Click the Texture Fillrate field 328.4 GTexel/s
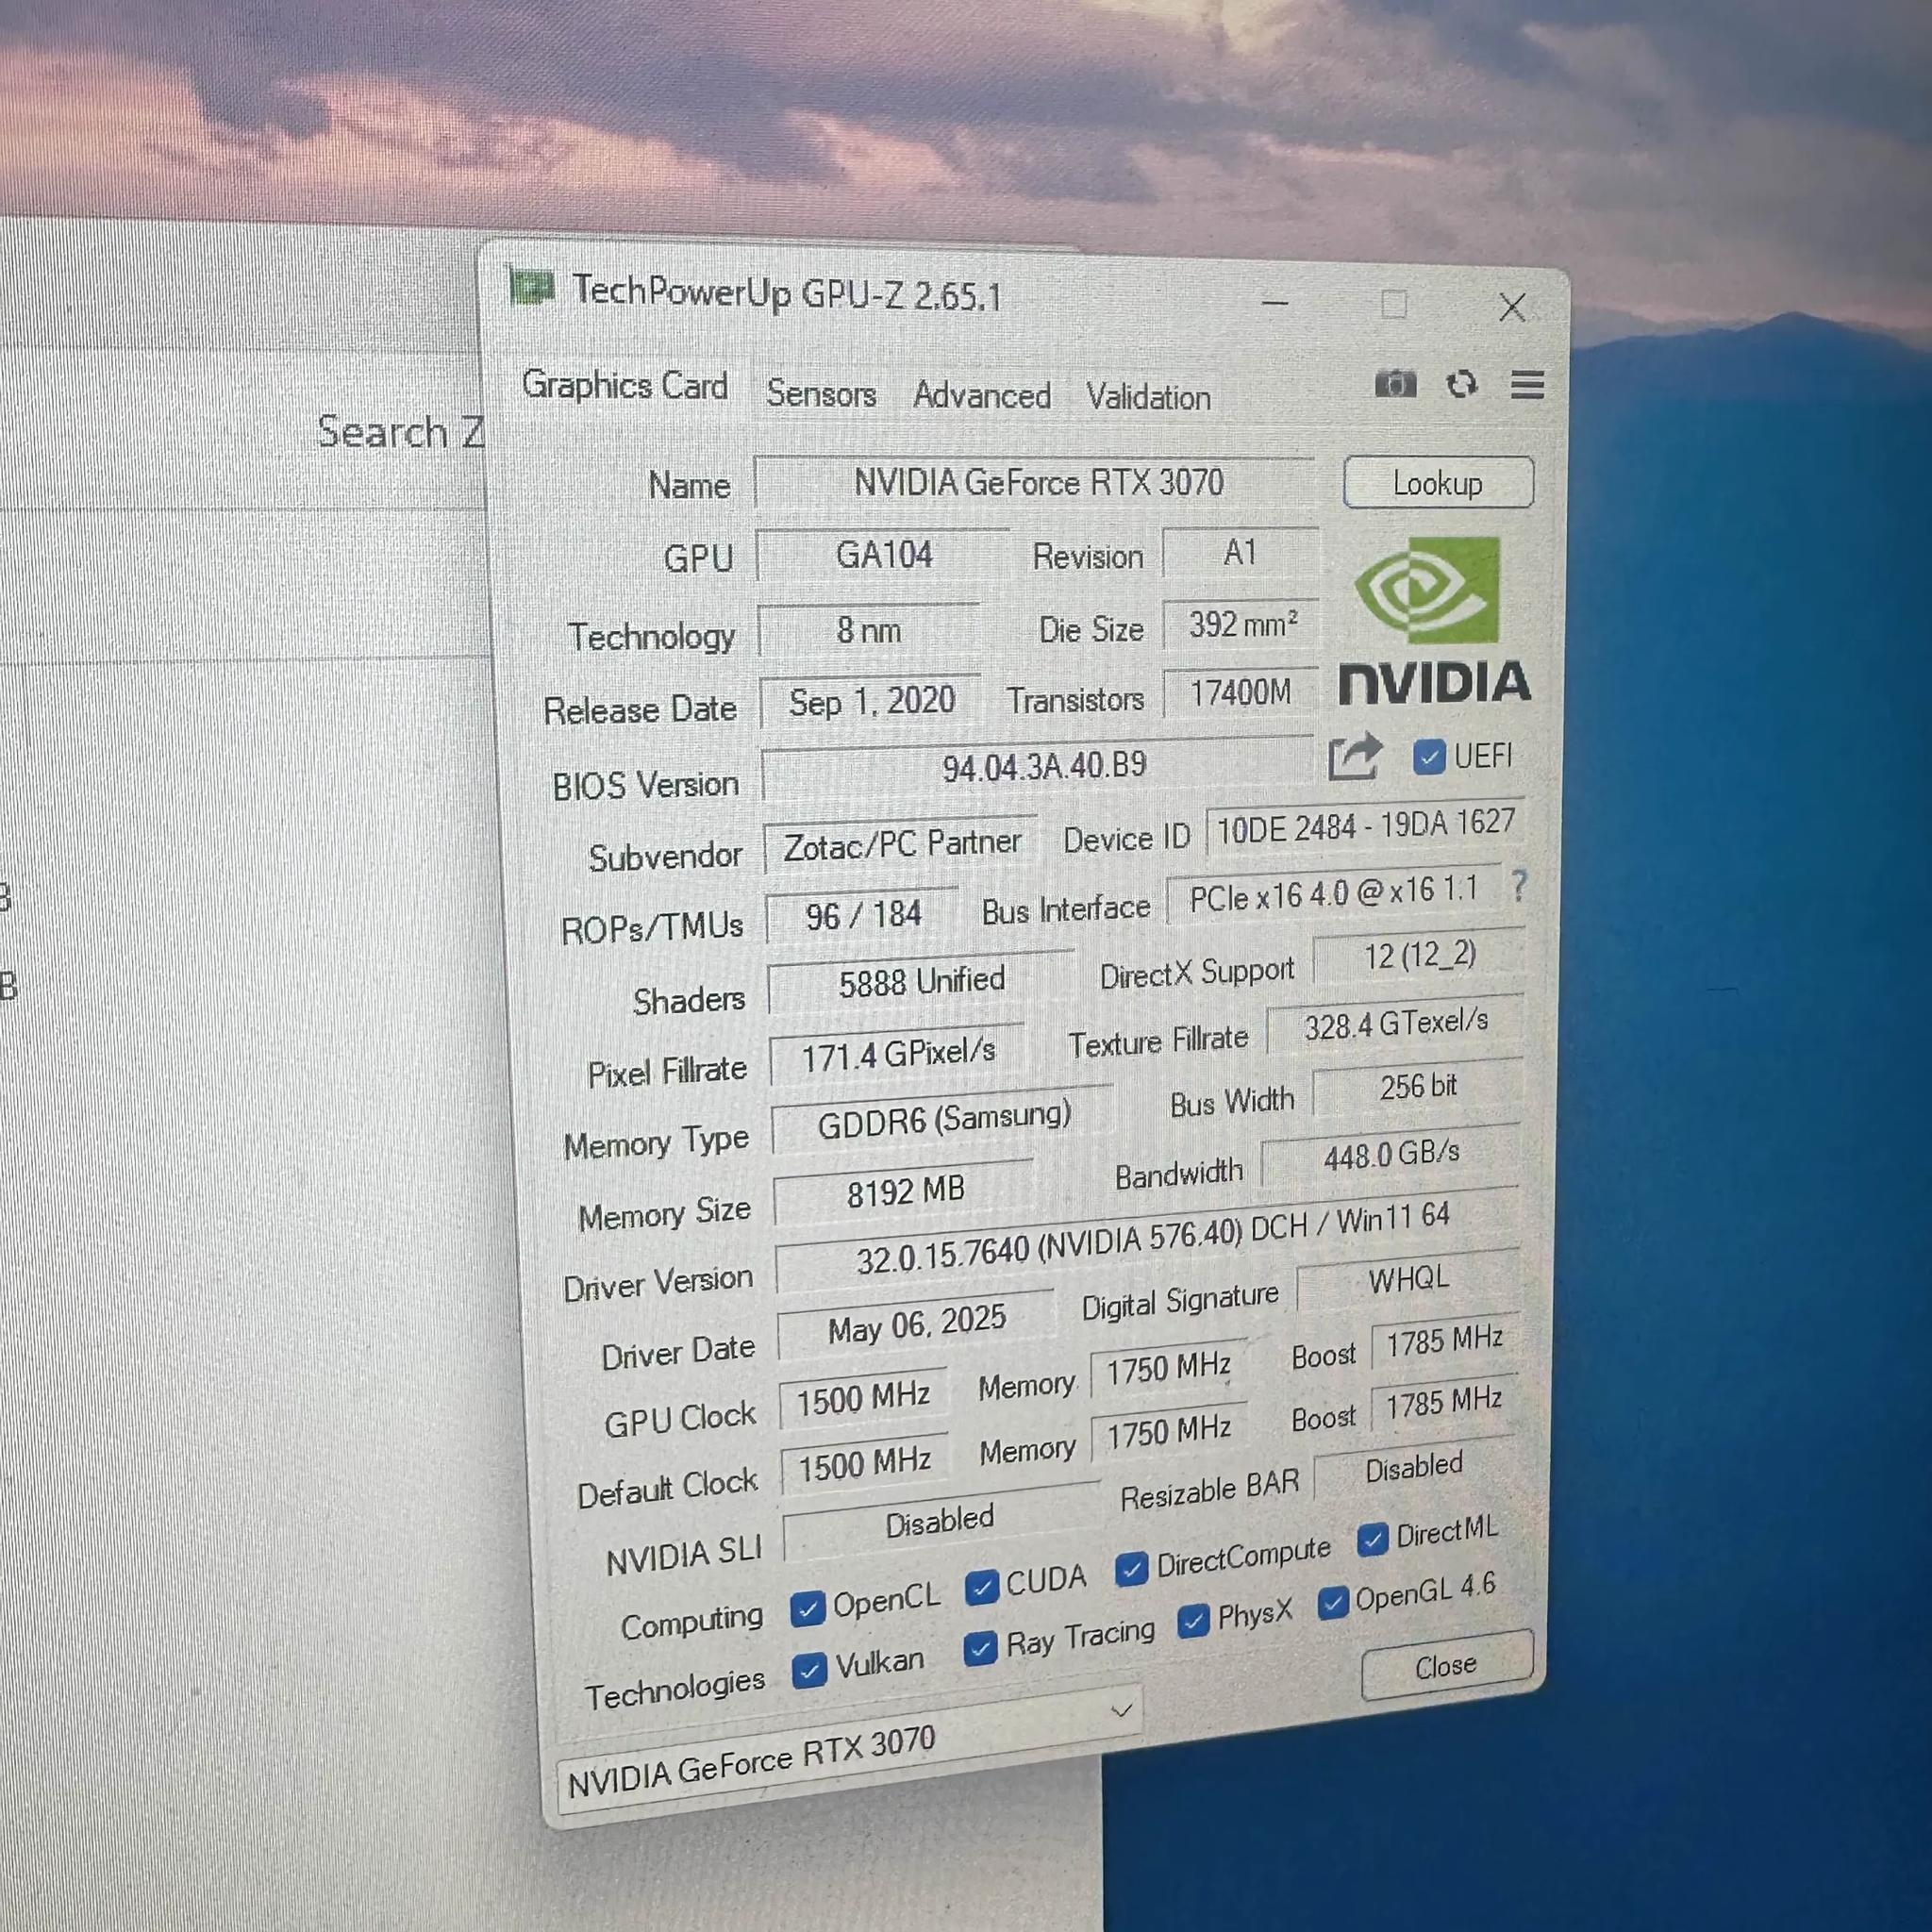 tap(1395, 1023)
